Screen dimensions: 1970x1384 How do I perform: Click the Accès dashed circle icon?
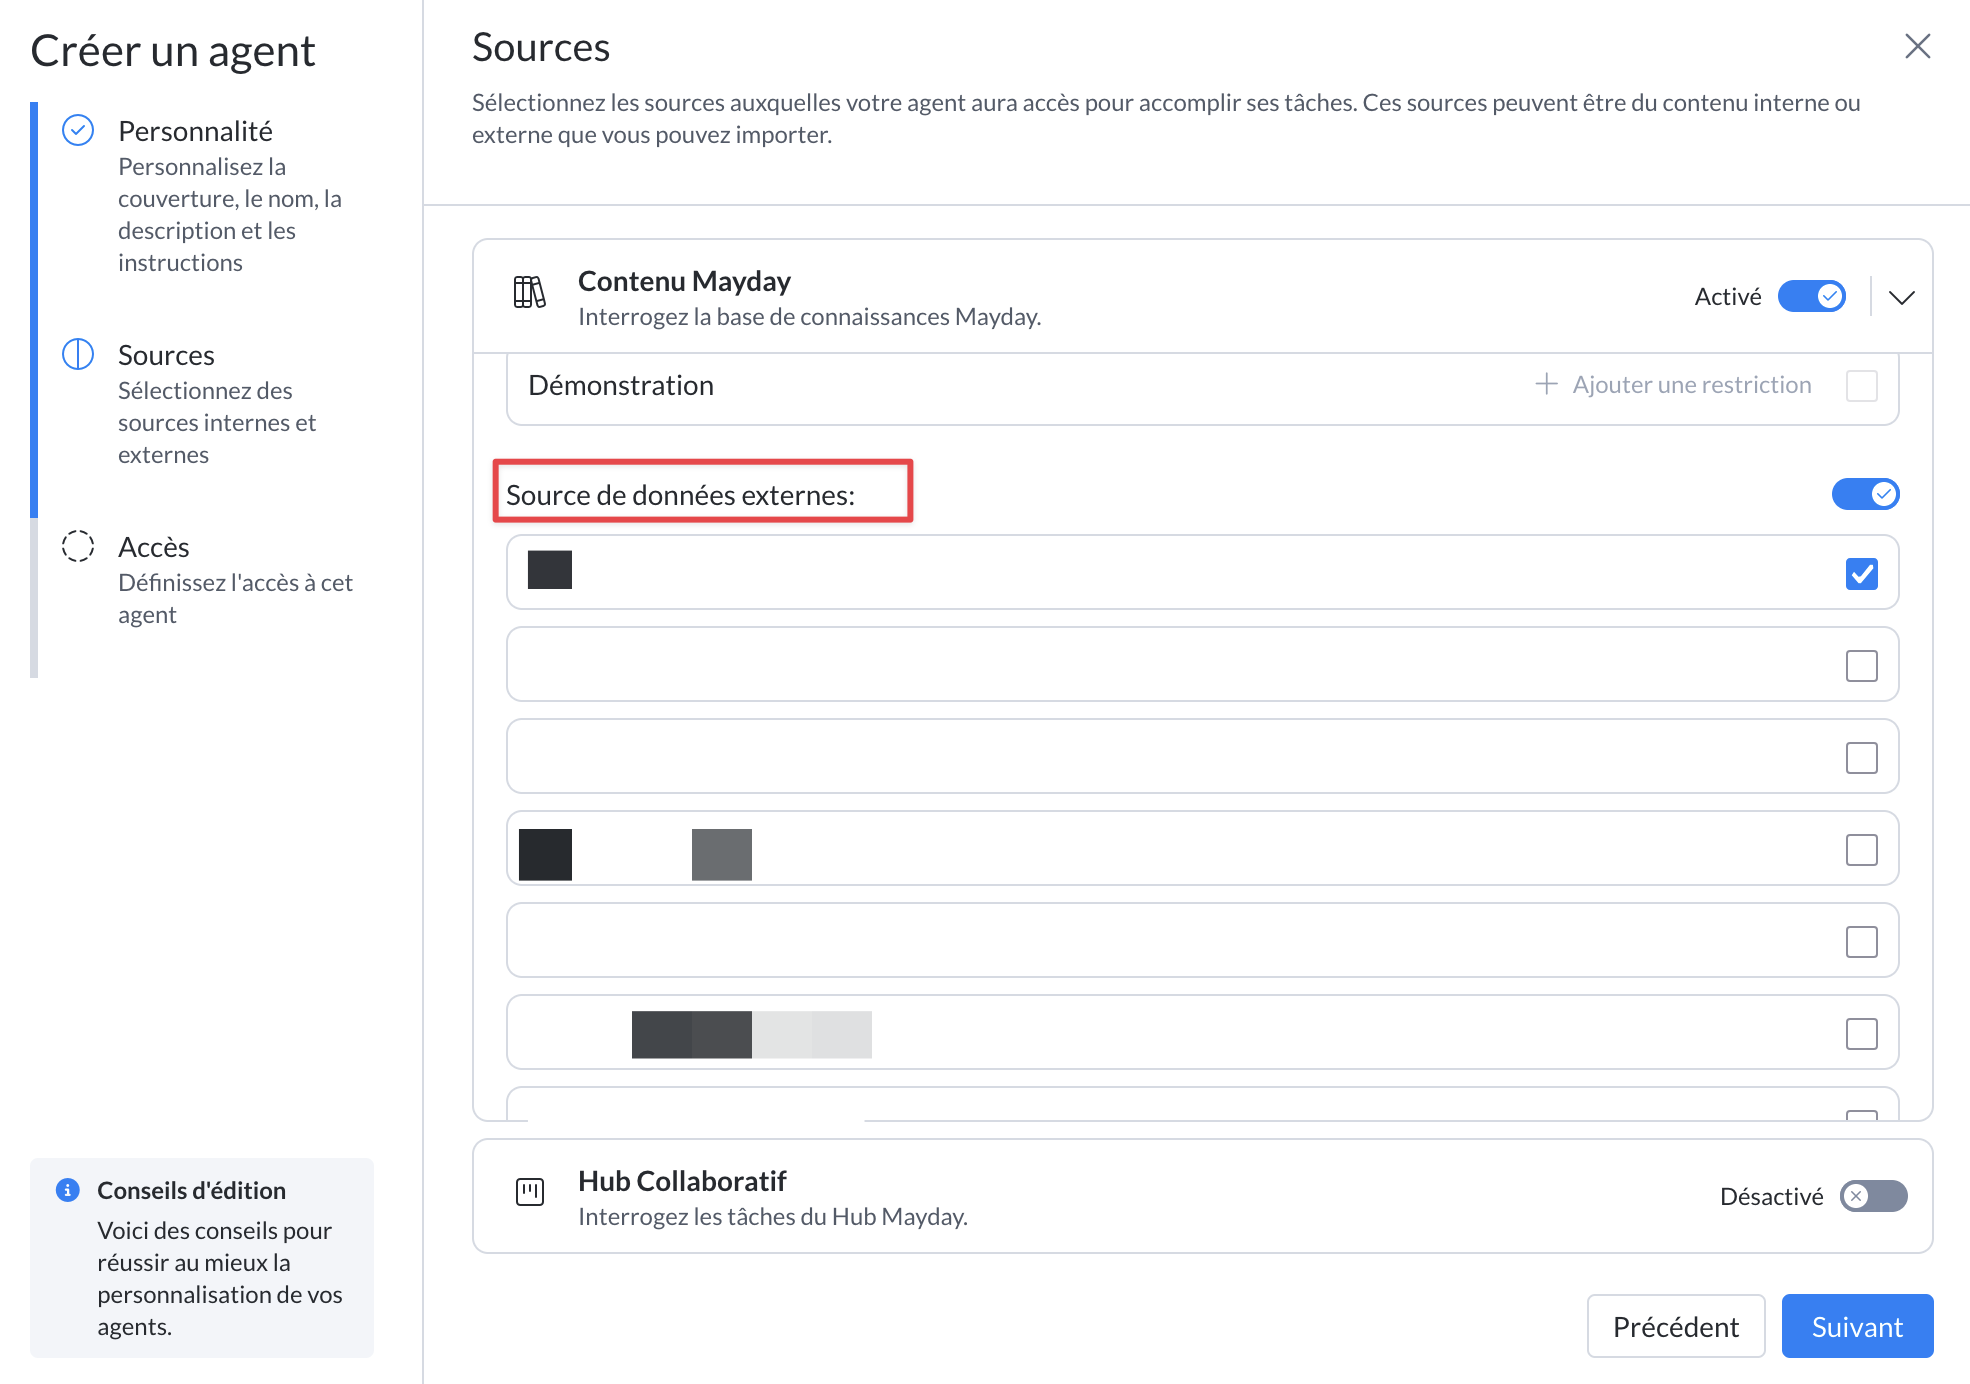point(78,546)
